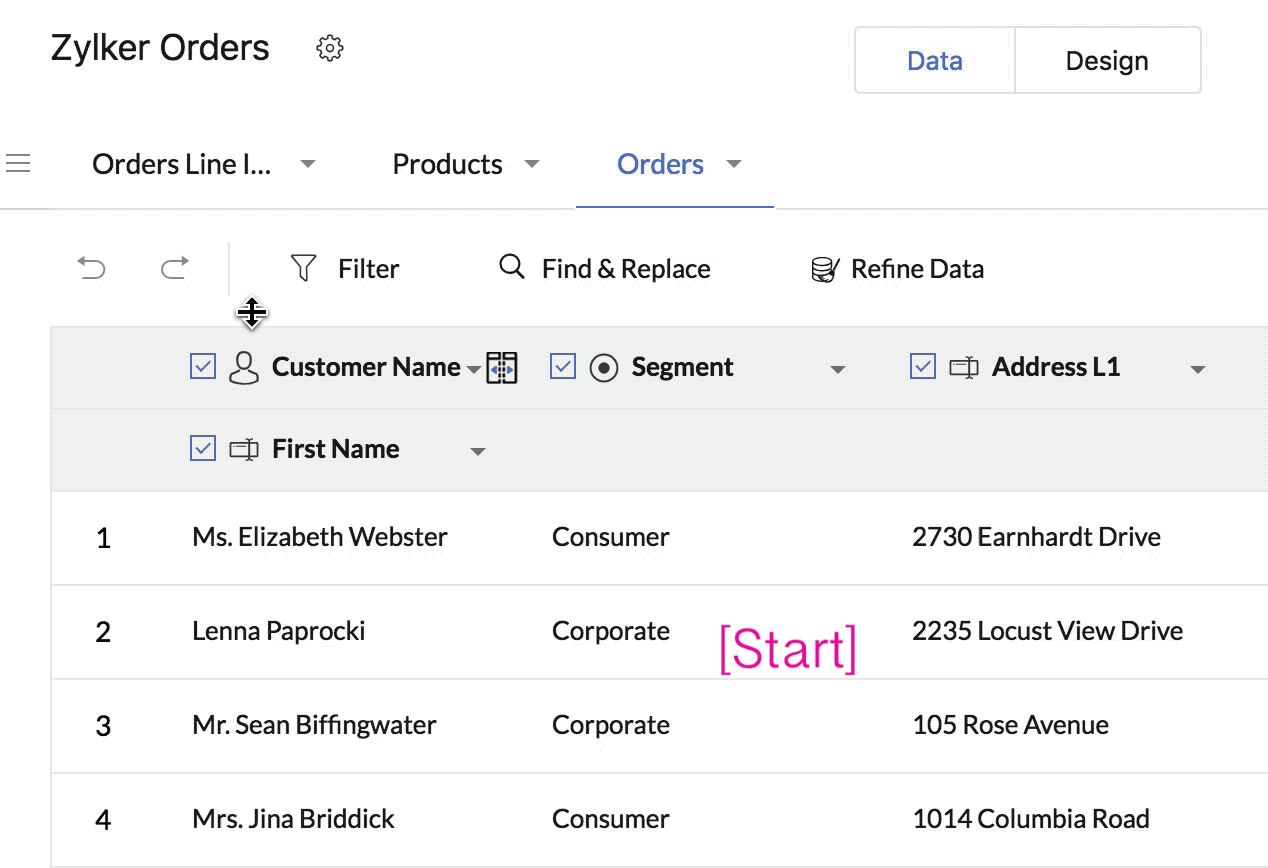This screenshot has width=1268, height=868.
Task: Open the Orders Line Items tab
Action: coord(182,164)
